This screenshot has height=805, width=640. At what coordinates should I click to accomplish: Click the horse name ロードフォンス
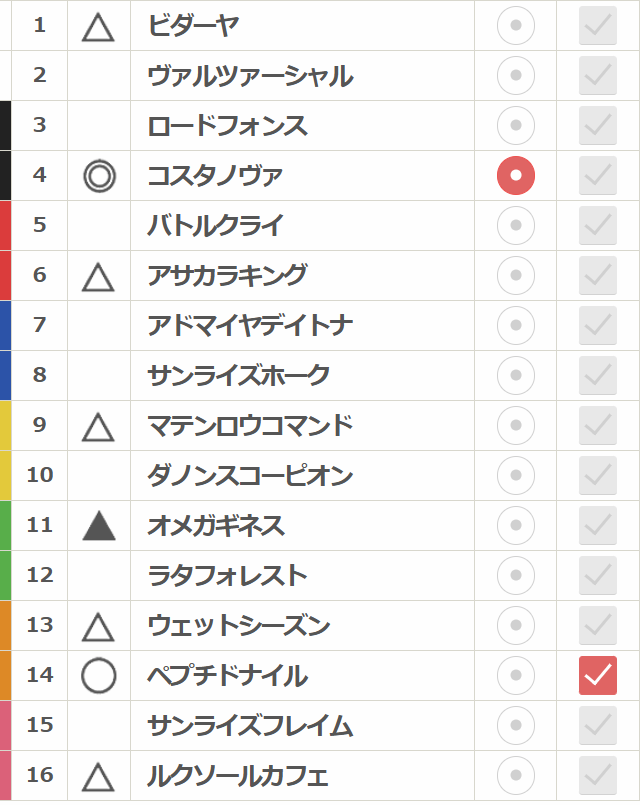227,126
